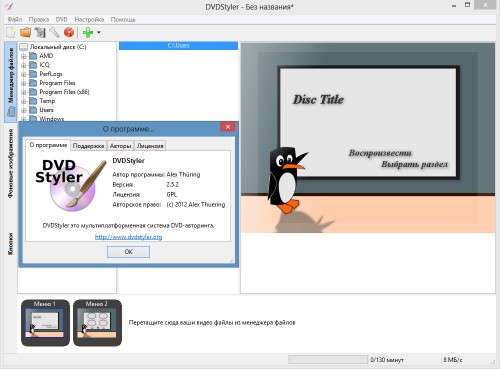This screenshot has width=500, height=369.
Task: Click the Save project toolbar icon
Action: (x=40, y=32)
